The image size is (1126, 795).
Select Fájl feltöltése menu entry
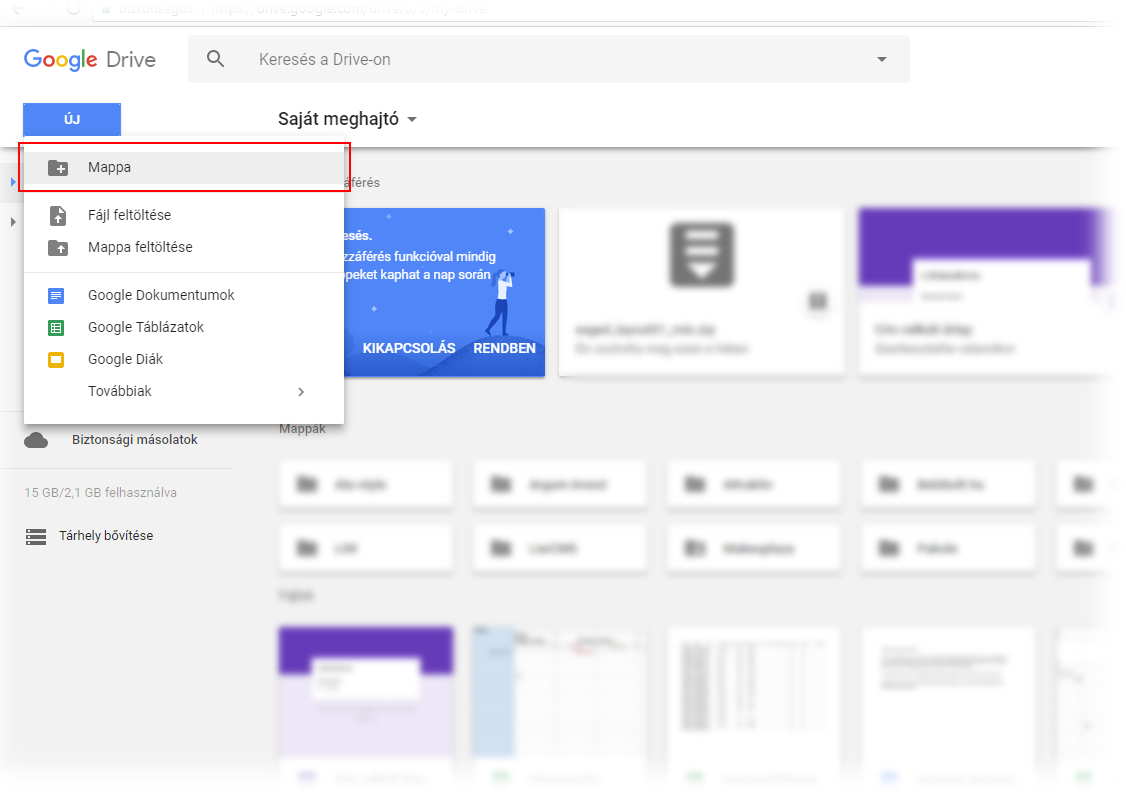(x=129, y=215)
